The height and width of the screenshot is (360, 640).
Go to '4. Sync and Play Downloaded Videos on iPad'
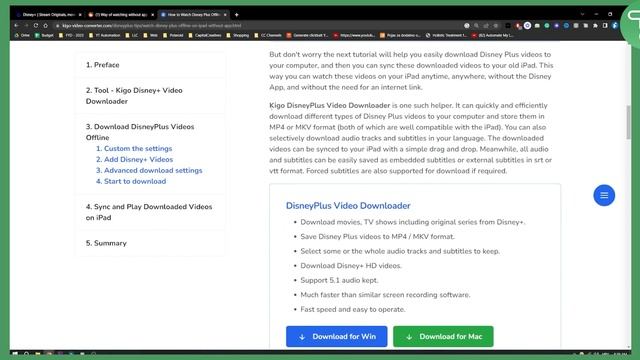(149, 212)
